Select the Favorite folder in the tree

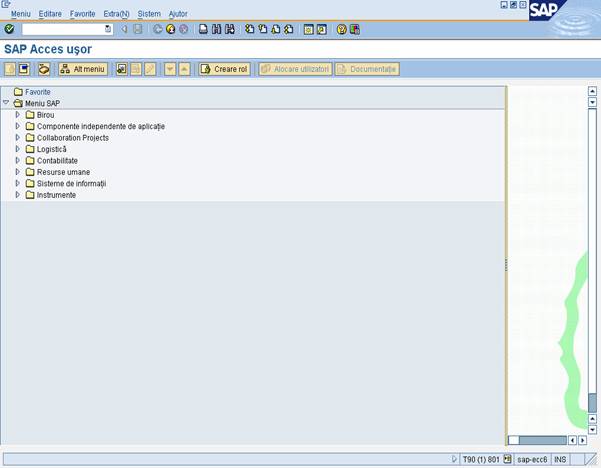tap(38, 92)
